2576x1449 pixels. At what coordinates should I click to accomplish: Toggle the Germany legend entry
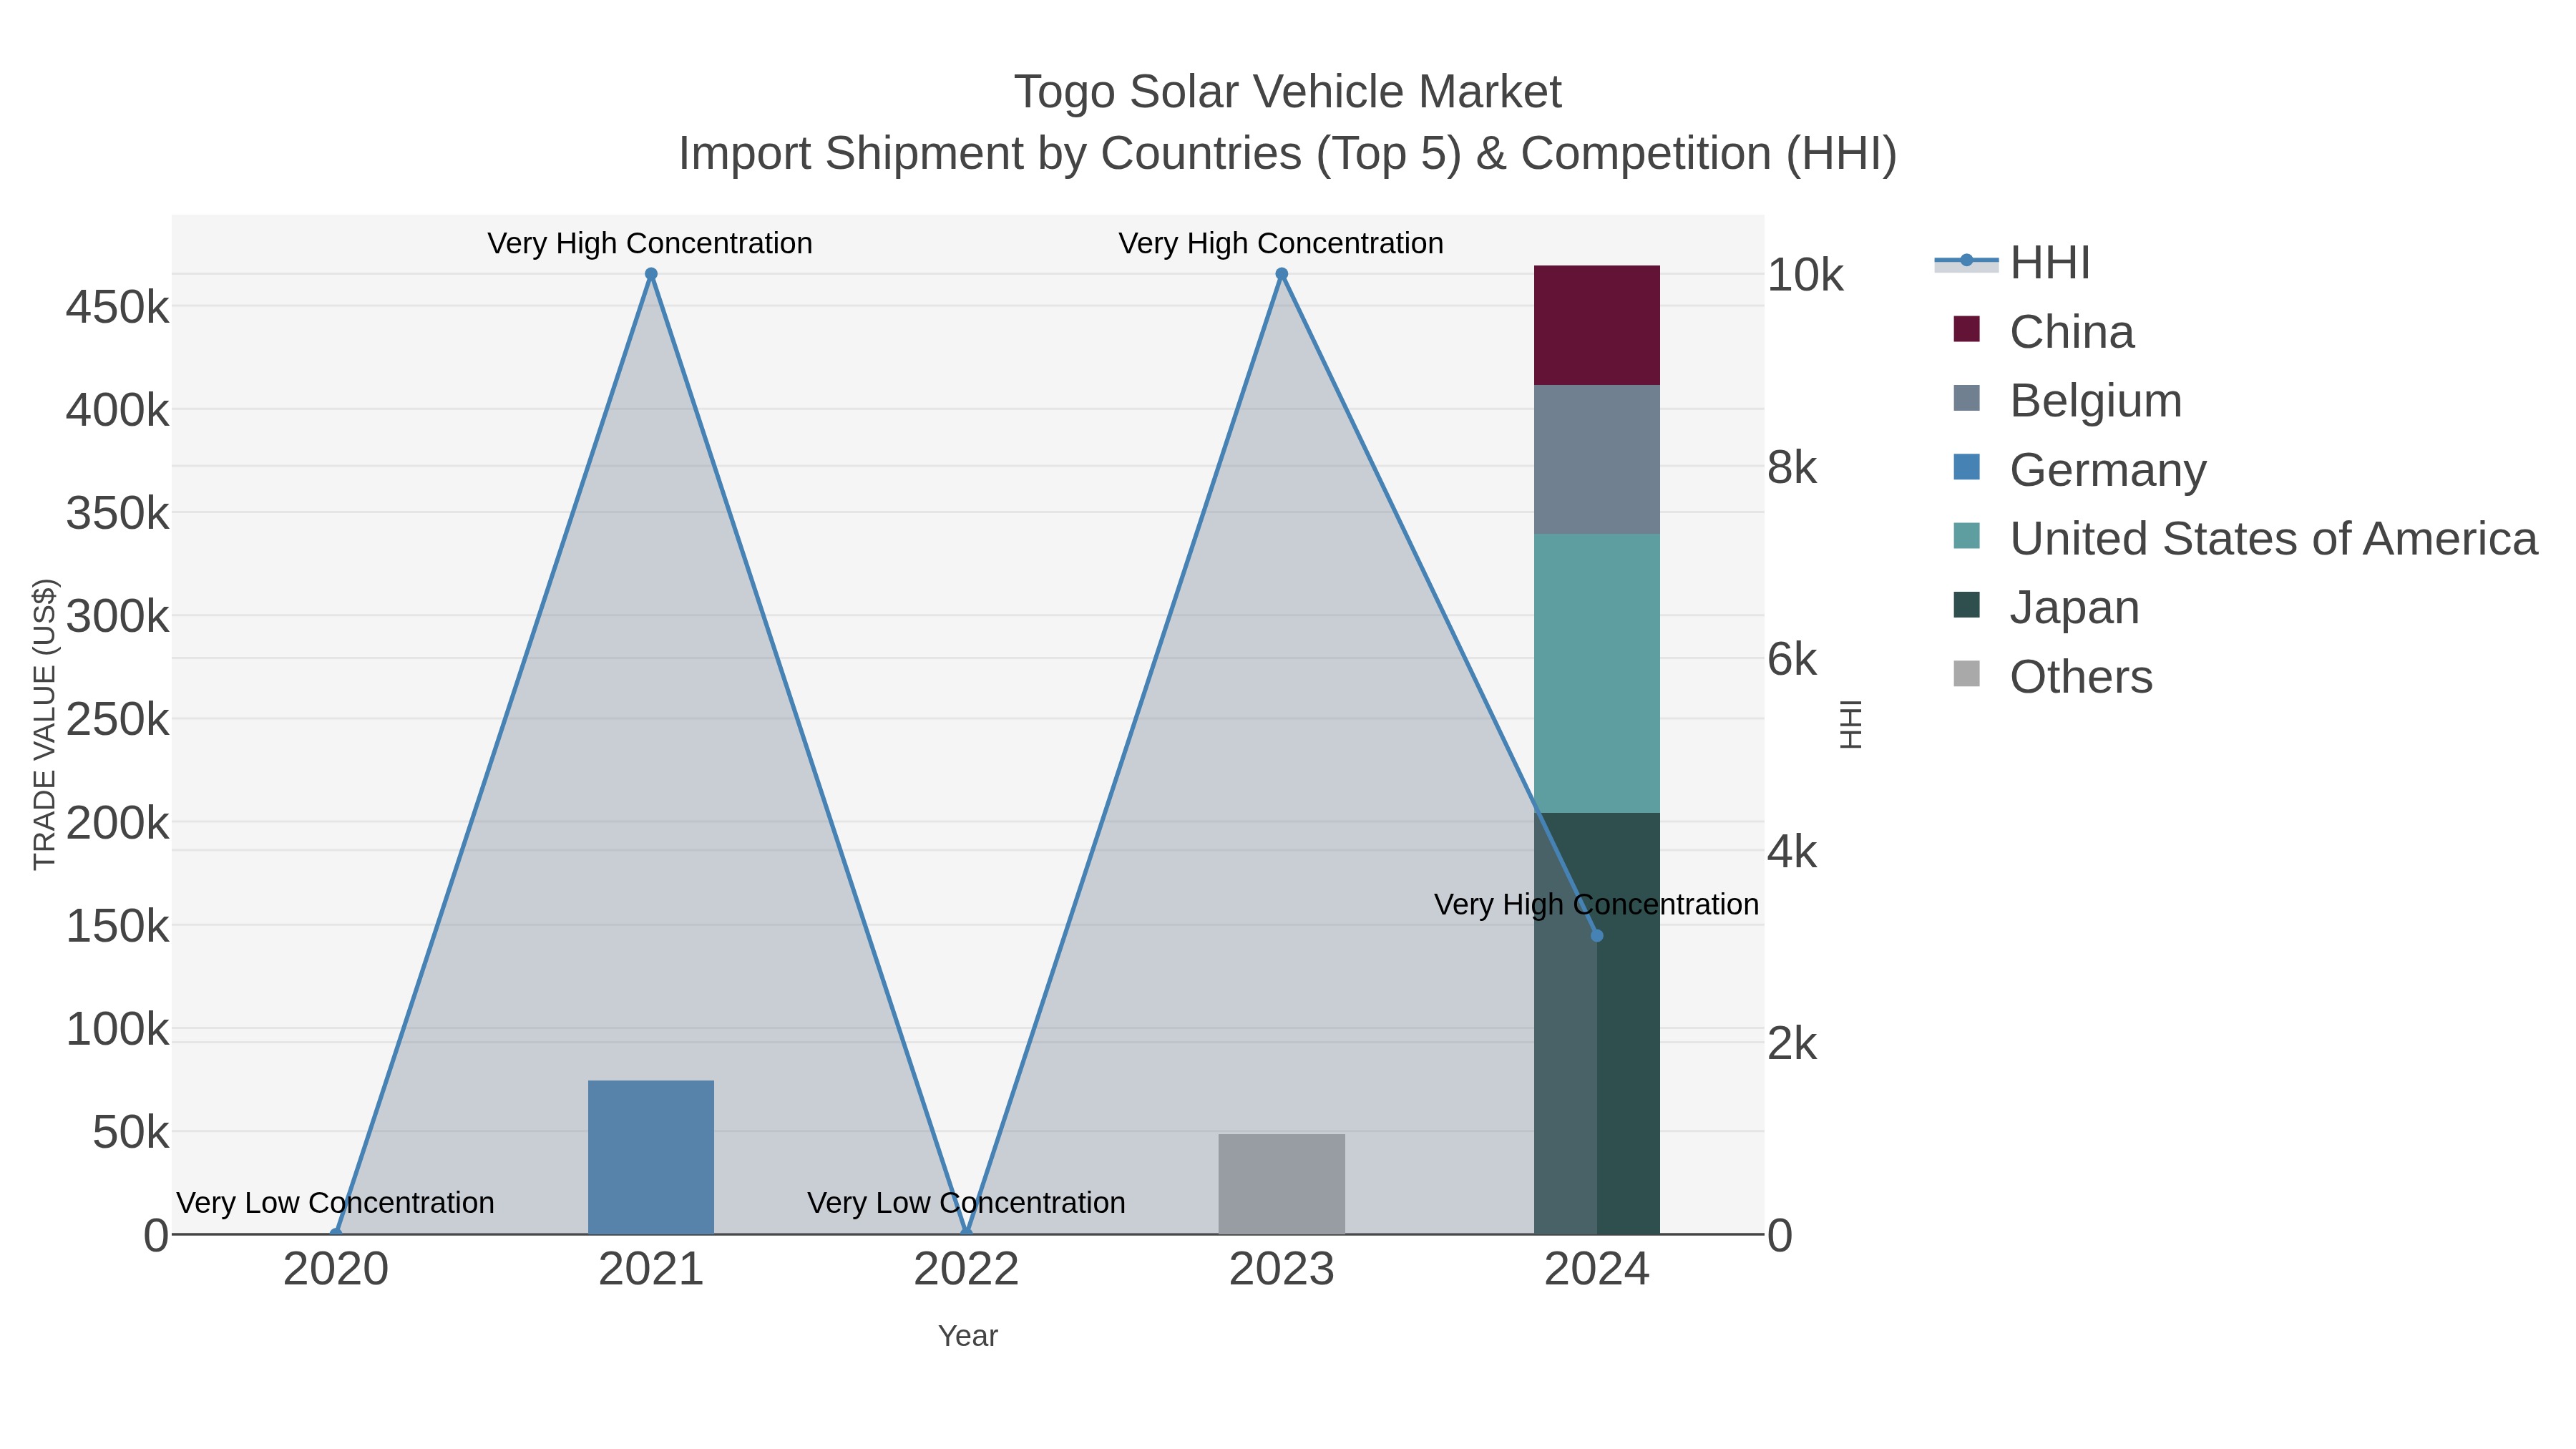pos(2079,470)
